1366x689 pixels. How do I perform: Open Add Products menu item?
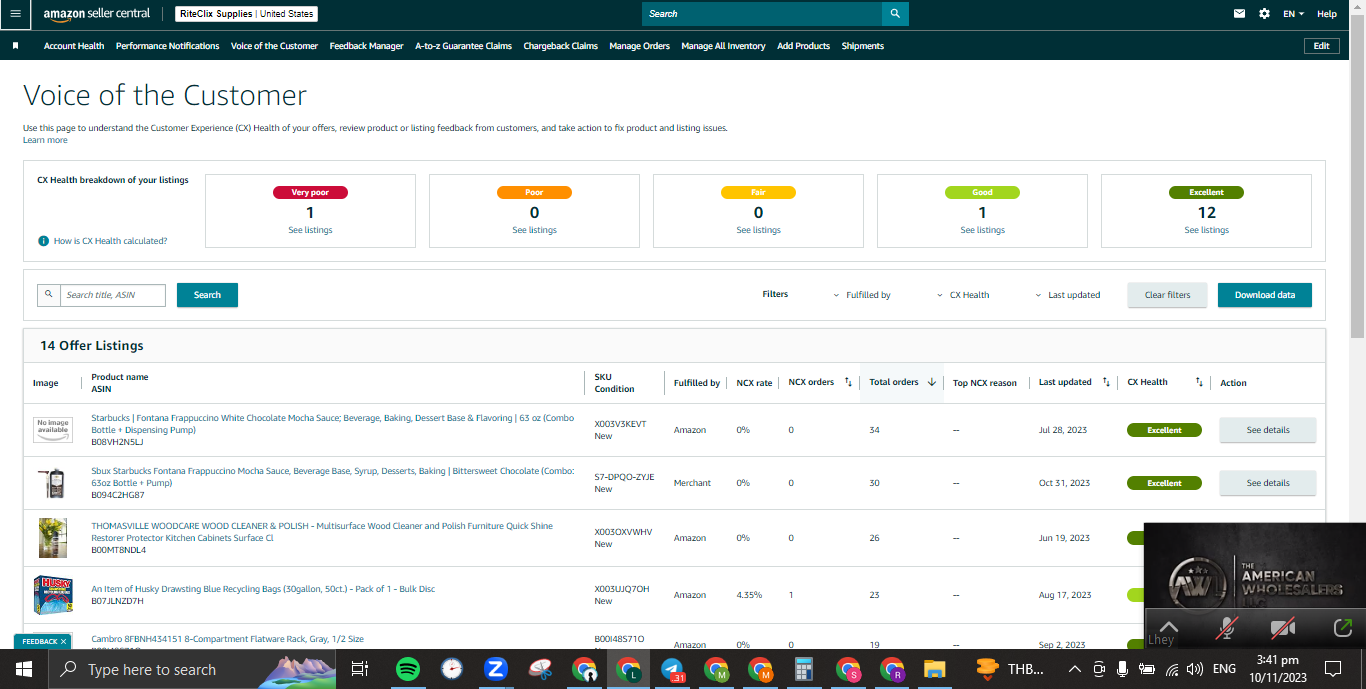point(803,46)
